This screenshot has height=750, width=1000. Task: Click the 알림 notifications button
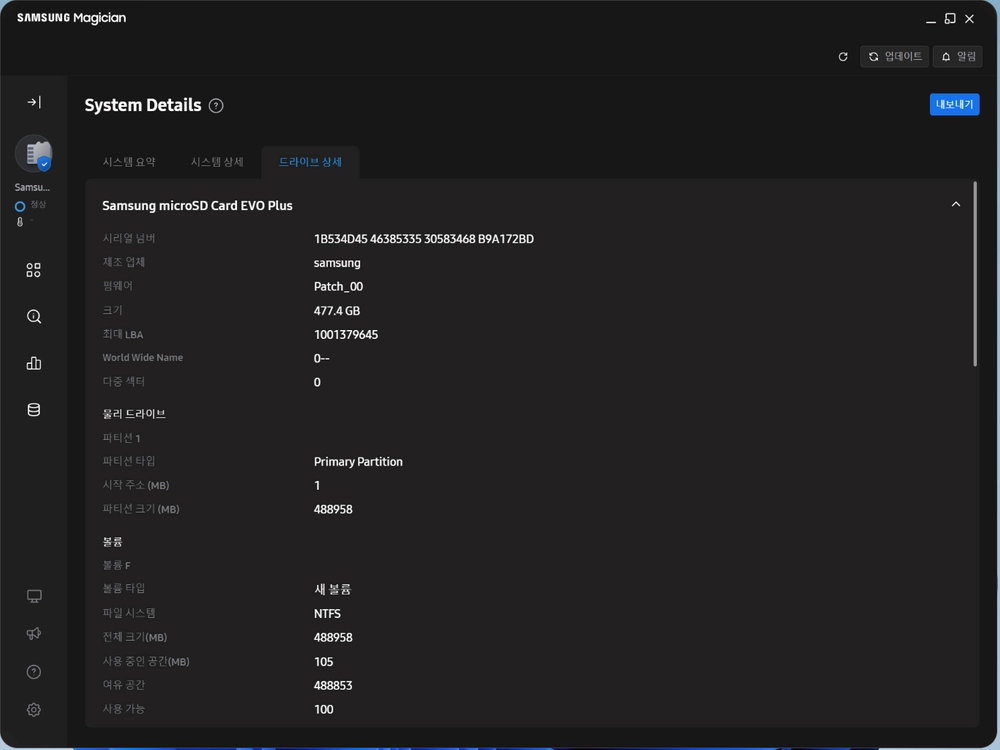click(x=958, y=57)
